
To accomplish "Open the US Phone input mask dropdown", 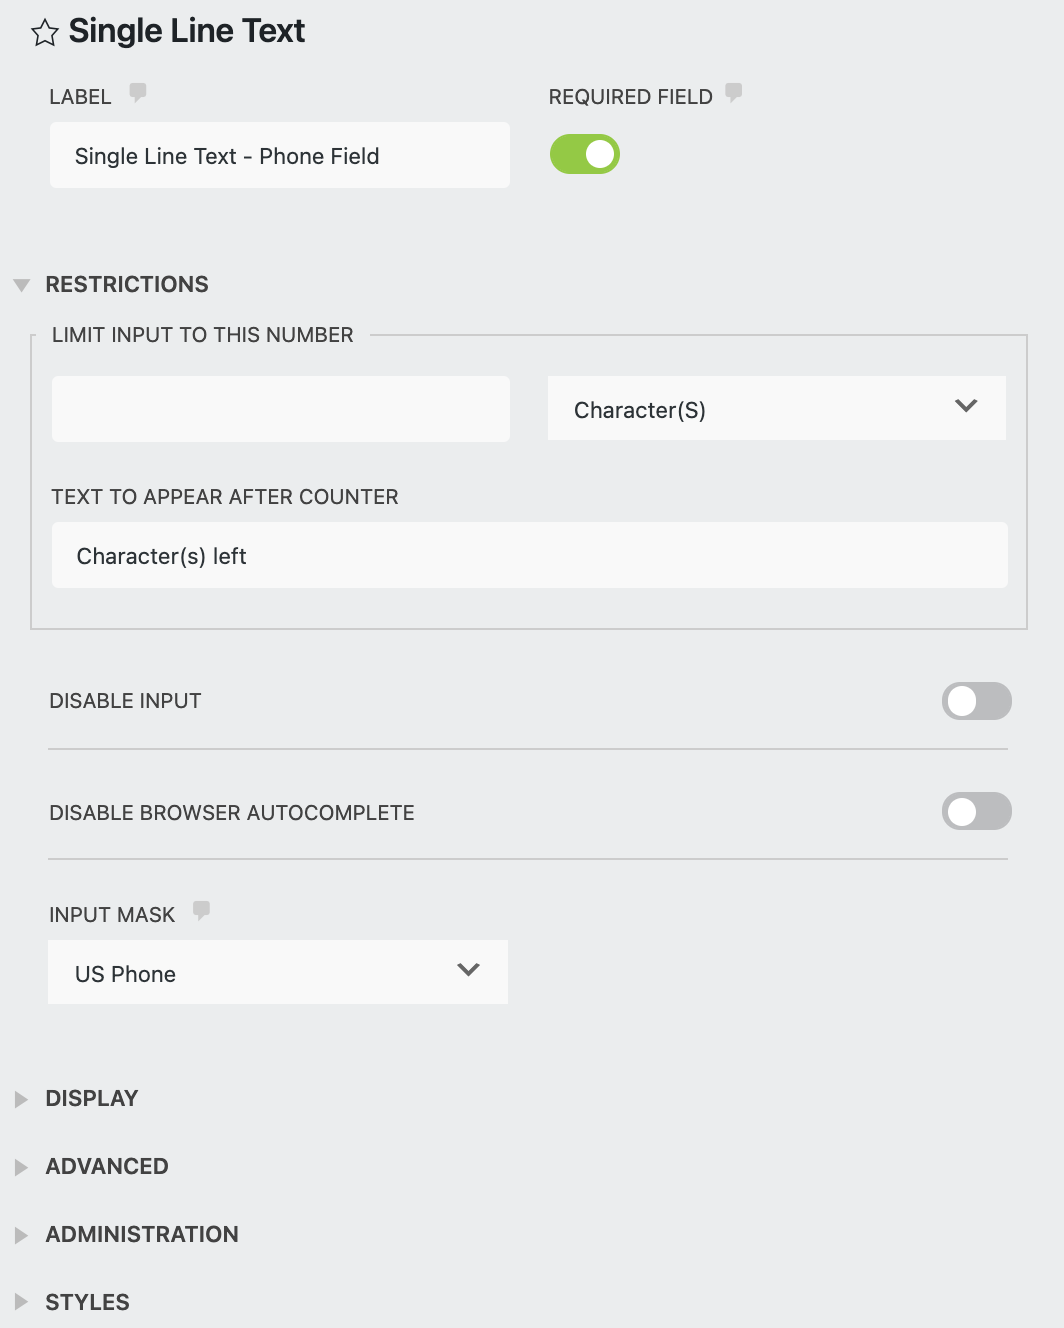I will 278,971.
